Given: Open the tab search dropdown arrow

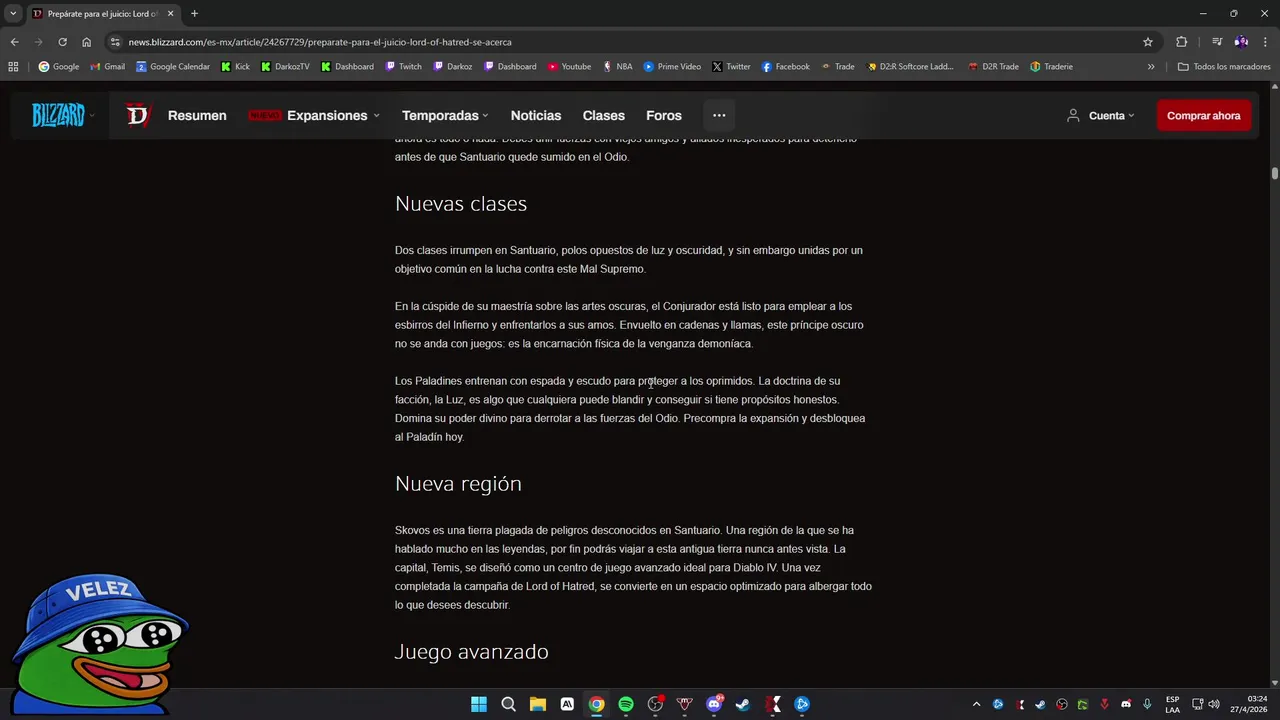Looking at the screenshot, I should point(13,13).
